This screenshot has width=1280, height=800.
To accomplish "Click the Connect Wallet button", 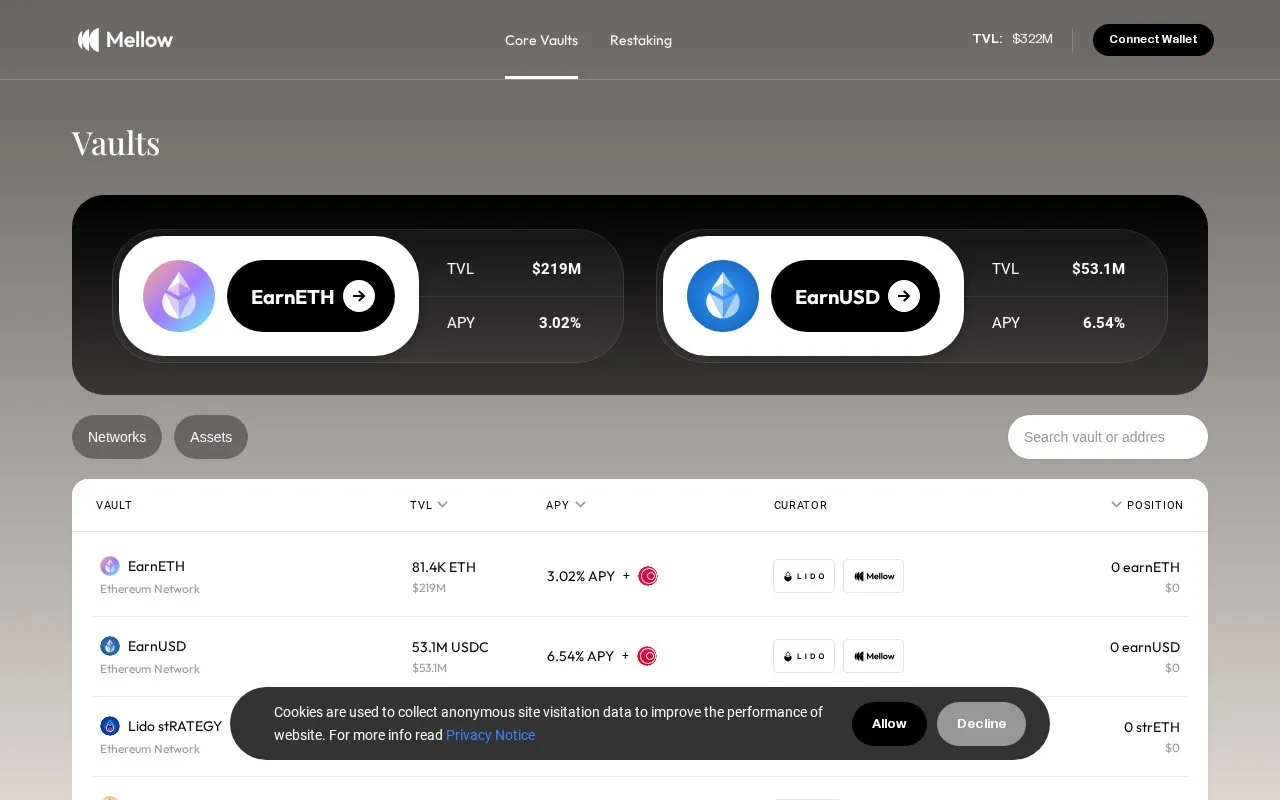I will pyautogui.click(x=1153, y=40).
